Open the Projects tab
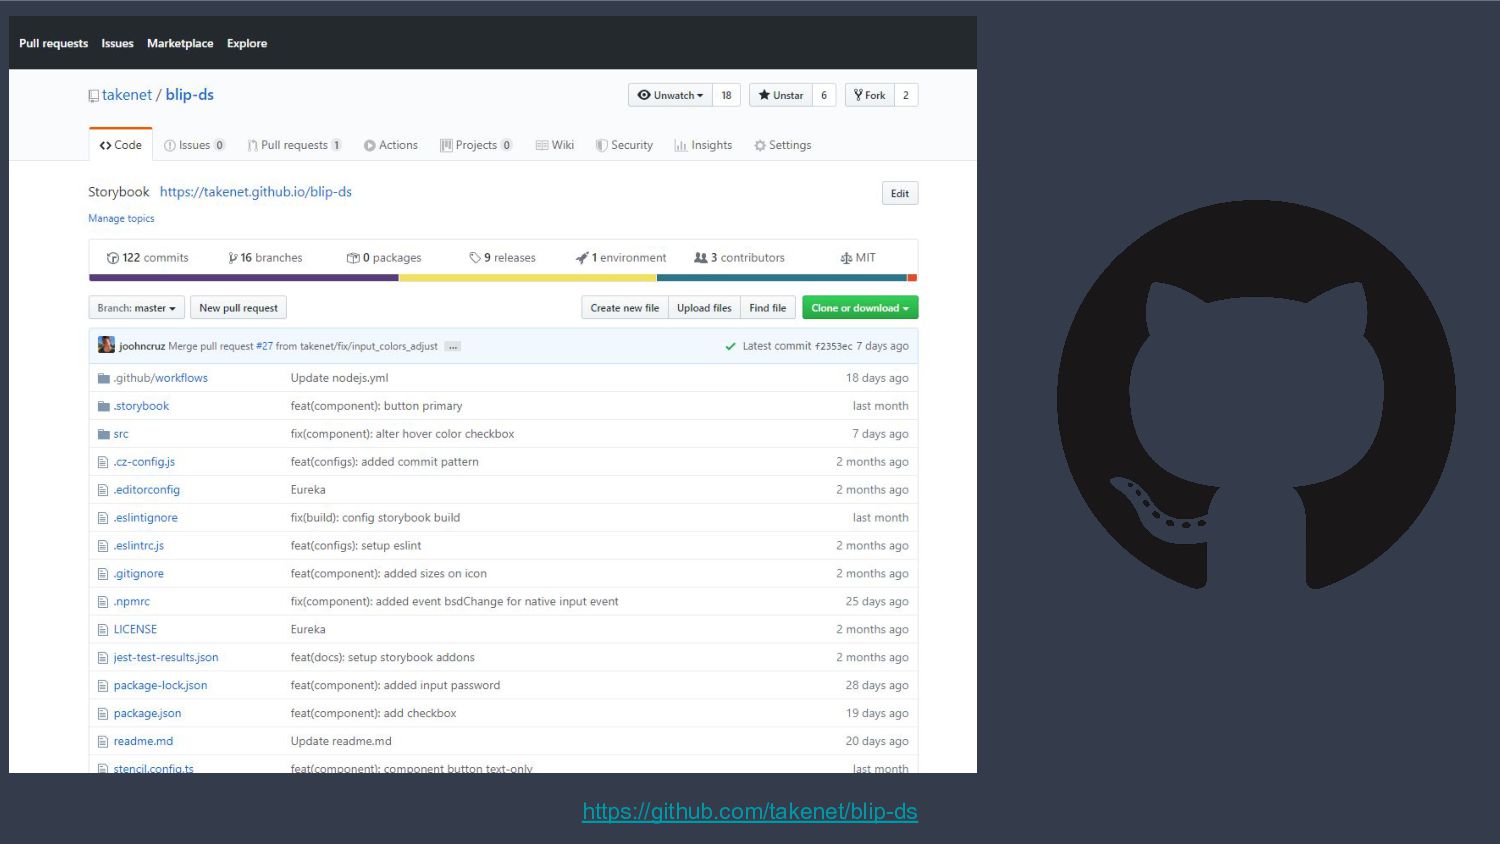Viewport: 1500px width, 844px height. [476, 145]
